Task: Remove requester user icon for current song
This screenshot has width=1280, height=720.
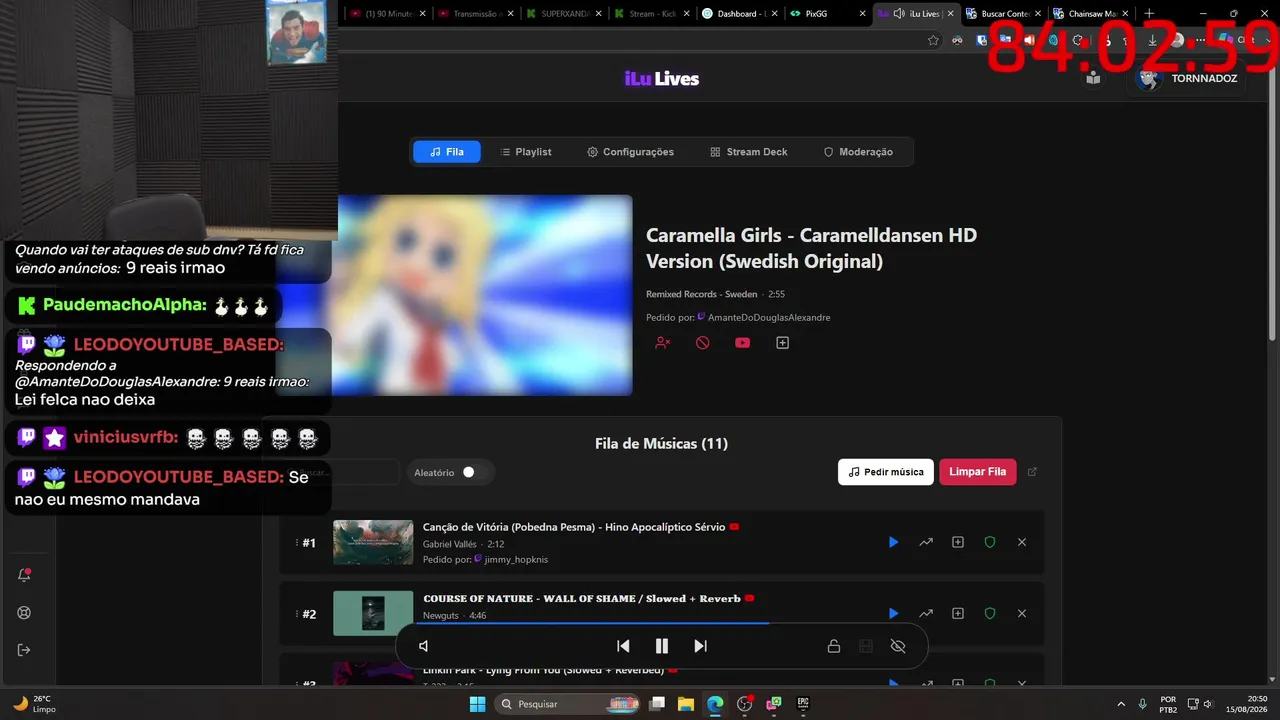Action: [662, 343]
